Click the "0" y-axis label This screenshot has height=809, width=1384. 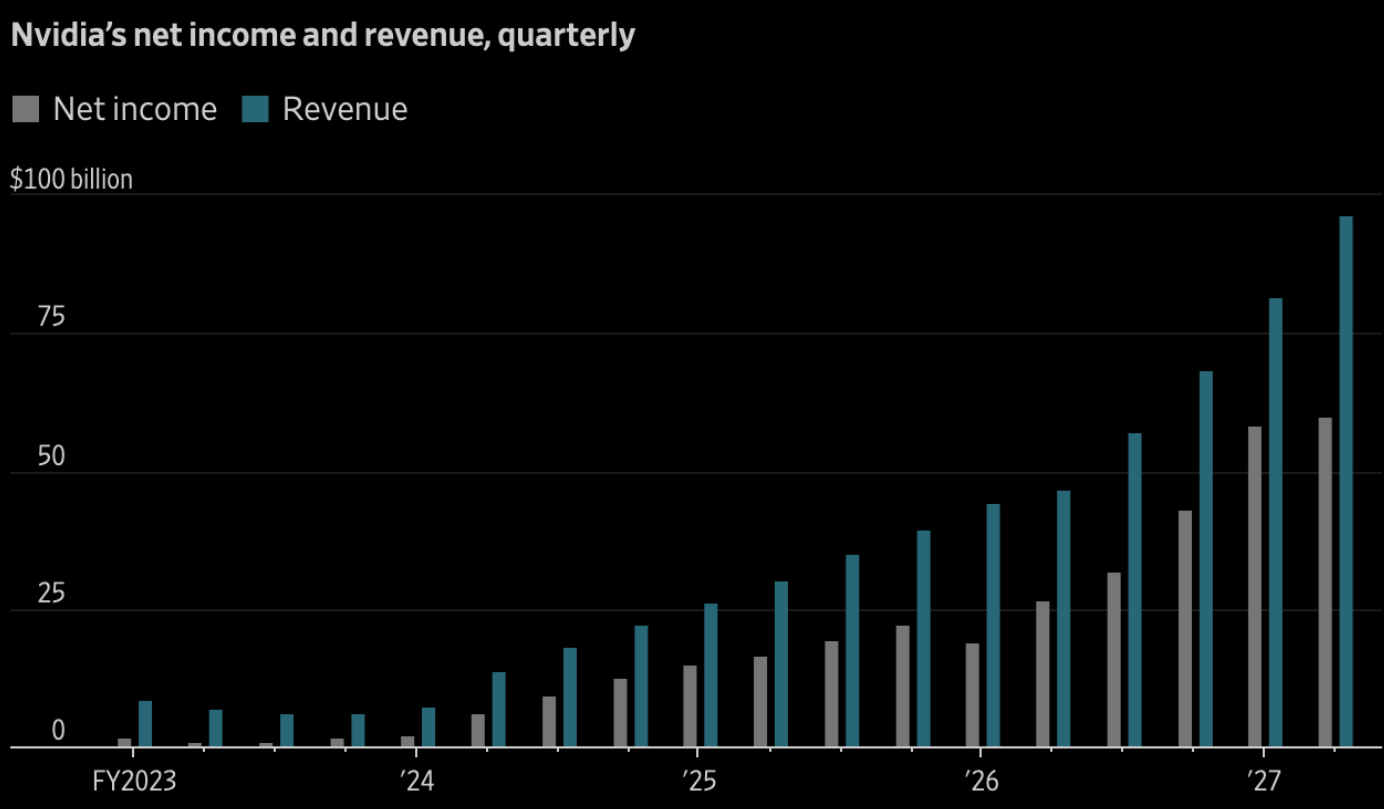[x=58, y=732]
